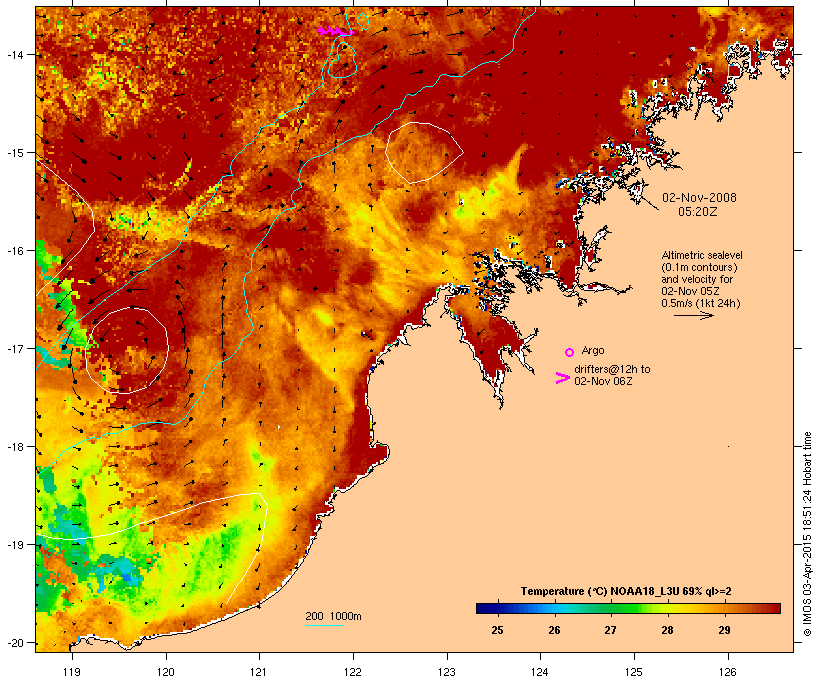Click the 27 value on temperature scale
820x680 pixels.
[x=610, y=630]
